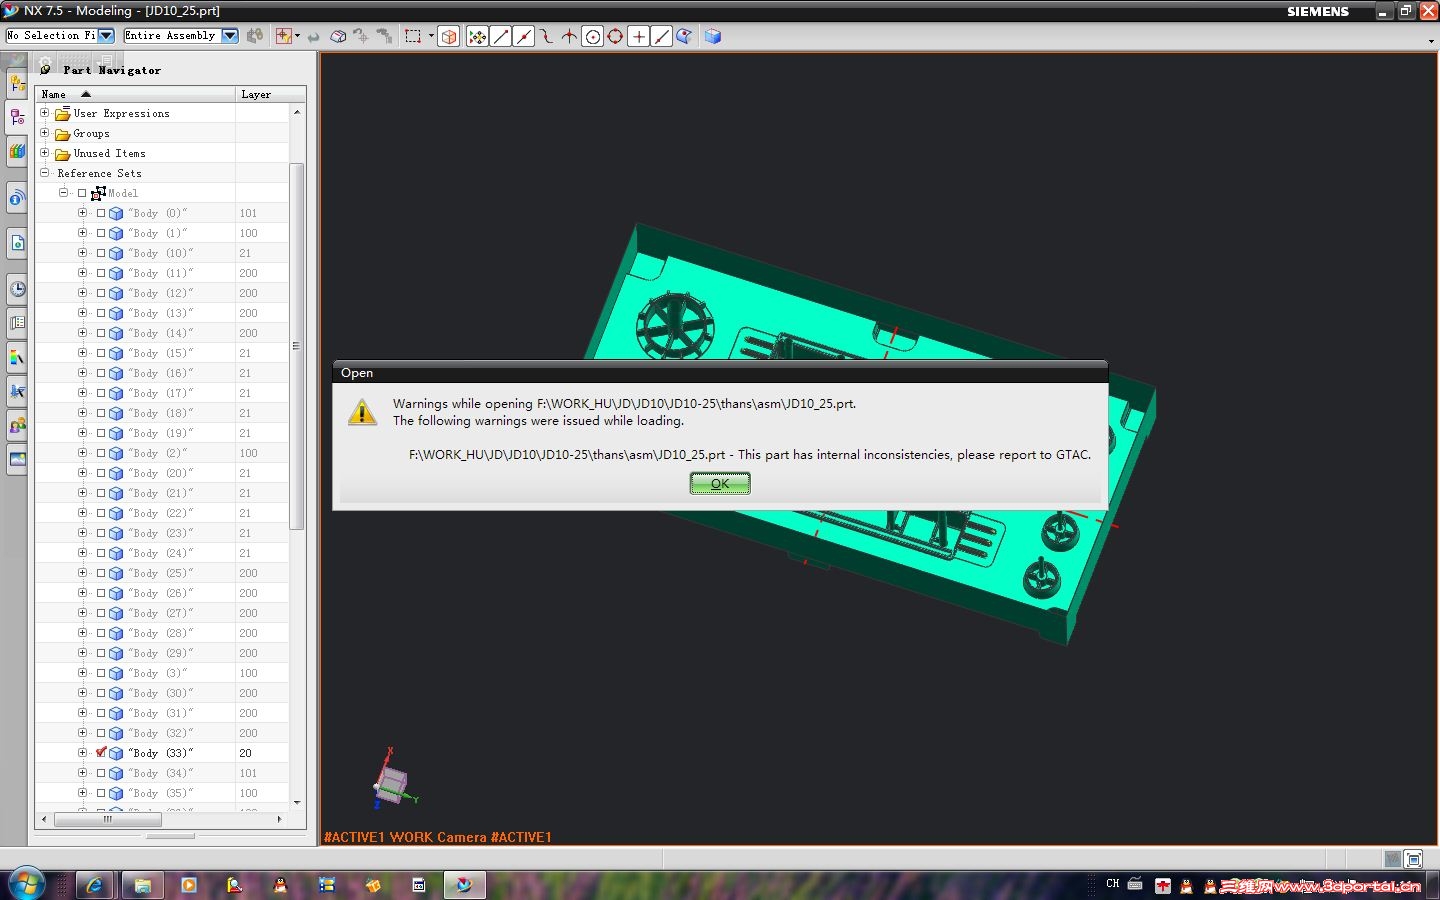The height and width of the screenshot is (900, 1440).
Task: Click the selection priority icon with star
Action: click(285, 36)
